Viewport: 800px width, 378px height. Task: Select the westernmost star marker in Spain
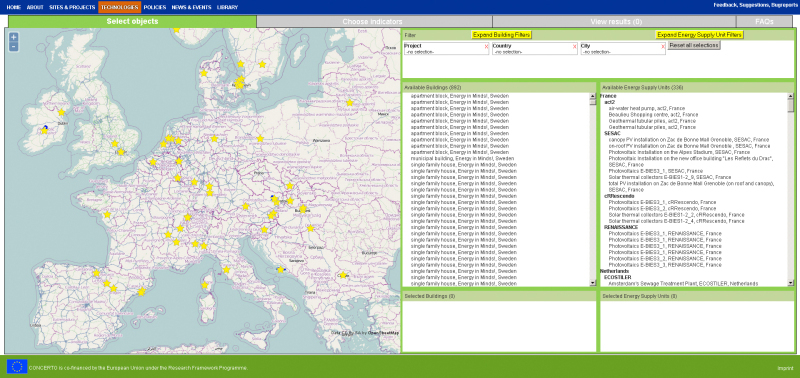(96, 273)
